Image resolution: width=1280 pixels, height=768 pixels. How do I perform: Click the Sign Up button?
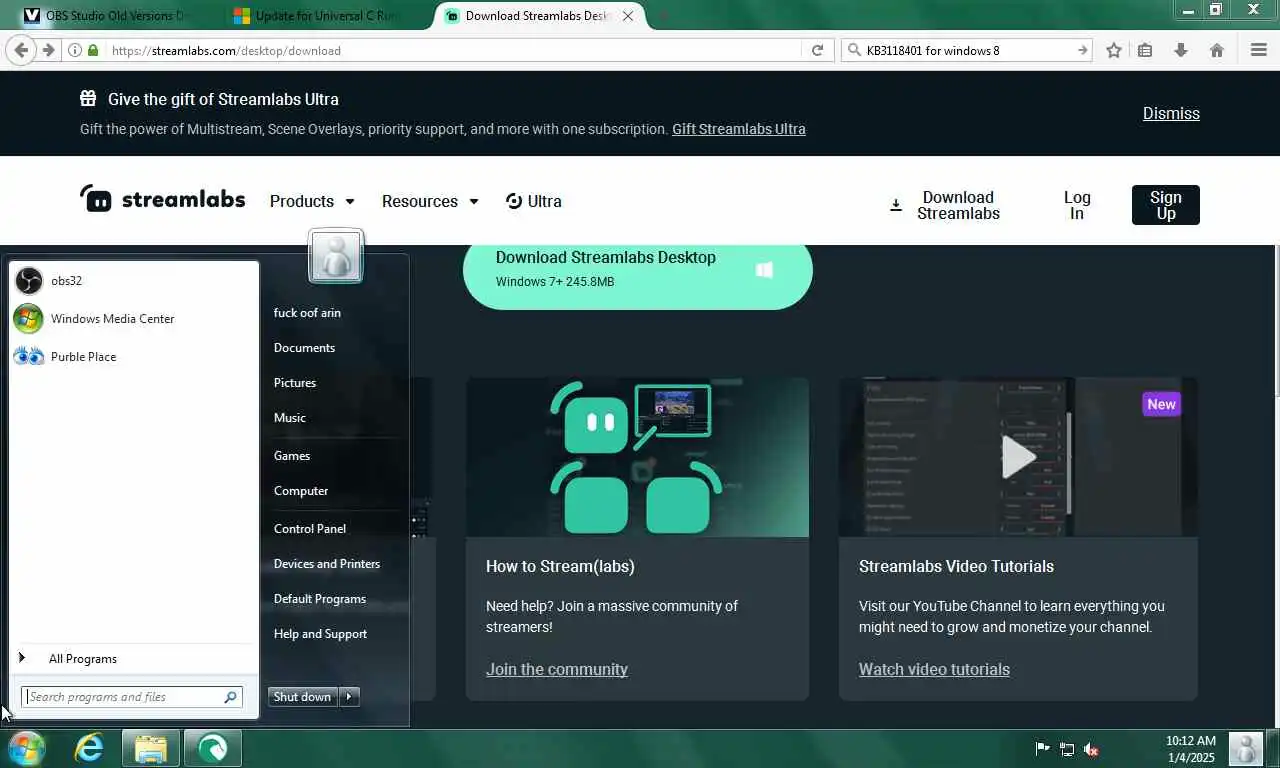click(1166, 205)
